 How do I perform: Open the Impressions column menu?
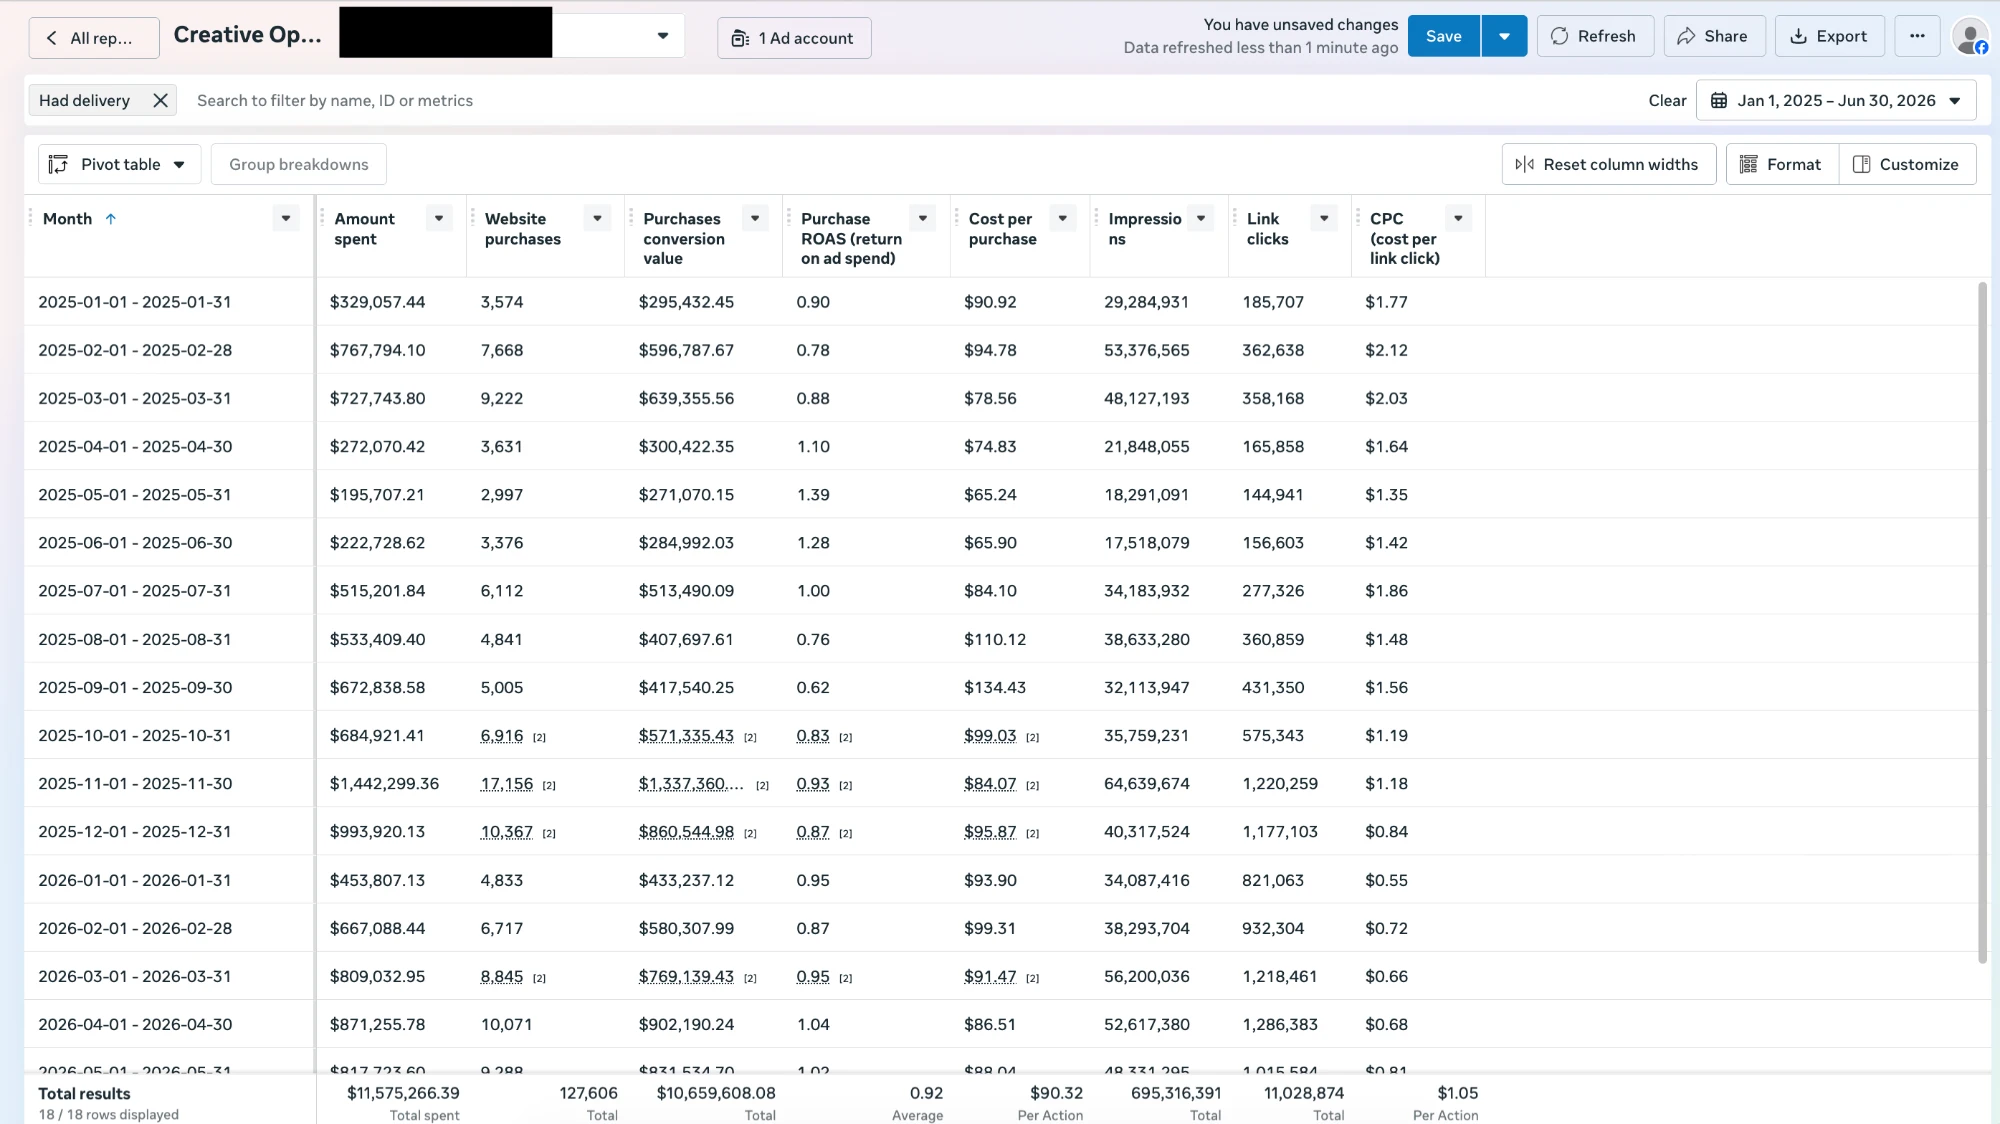[1201, 218]
